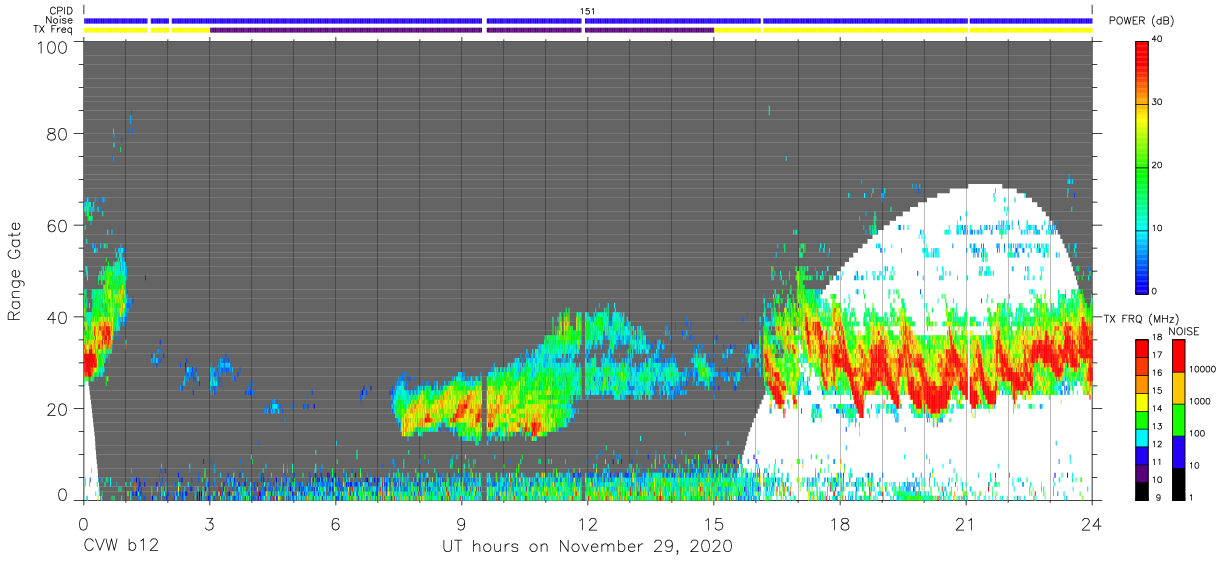The image size is (1228, 567).
Task: Click the orange-yellow segment of the NOISE colorbar
Action: click(x=1177, y=389)
